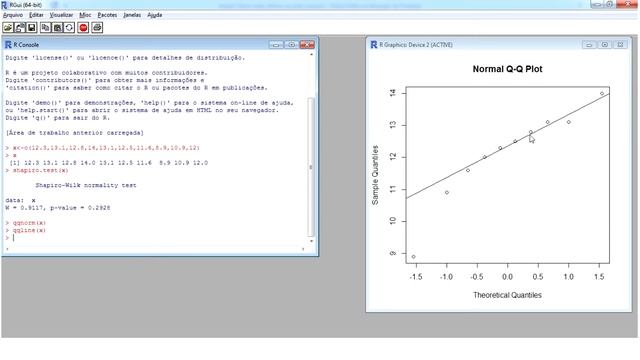The width and height of the screenshot is (640, 360).
Task: Click the 'Sample Quantiles' axis label
Action: (375, 175)
